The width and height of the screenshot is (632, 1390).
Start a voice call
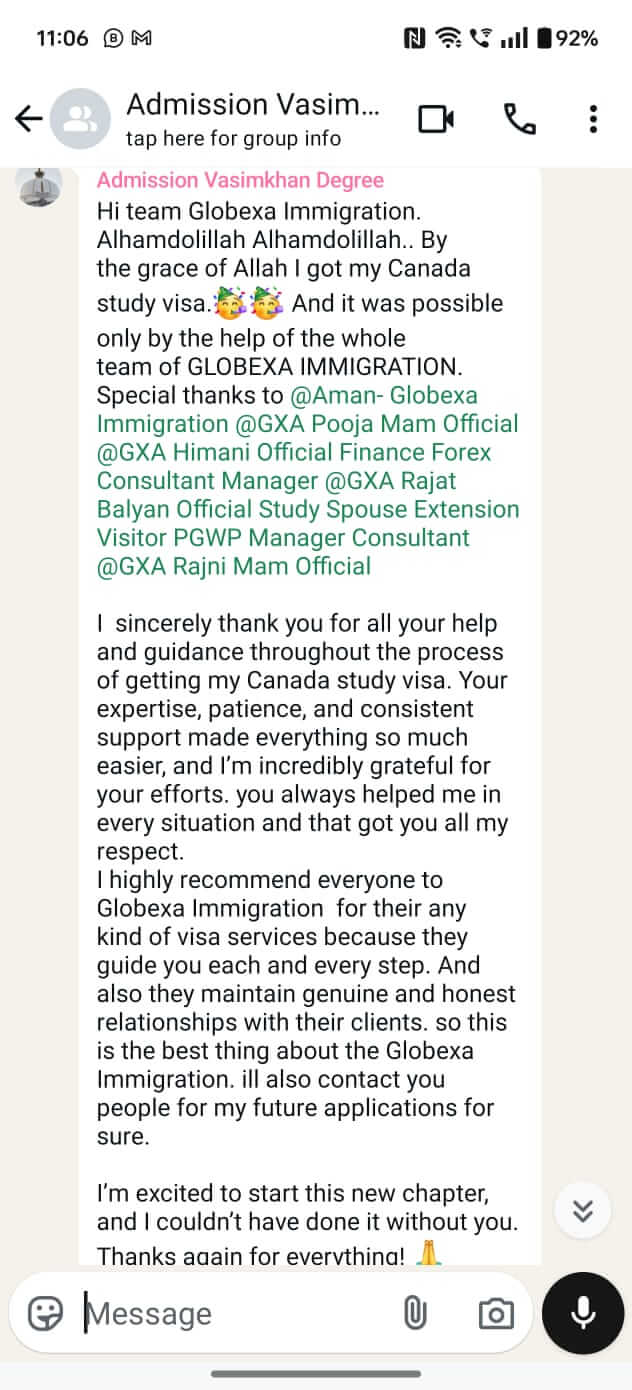click(518, 120)
